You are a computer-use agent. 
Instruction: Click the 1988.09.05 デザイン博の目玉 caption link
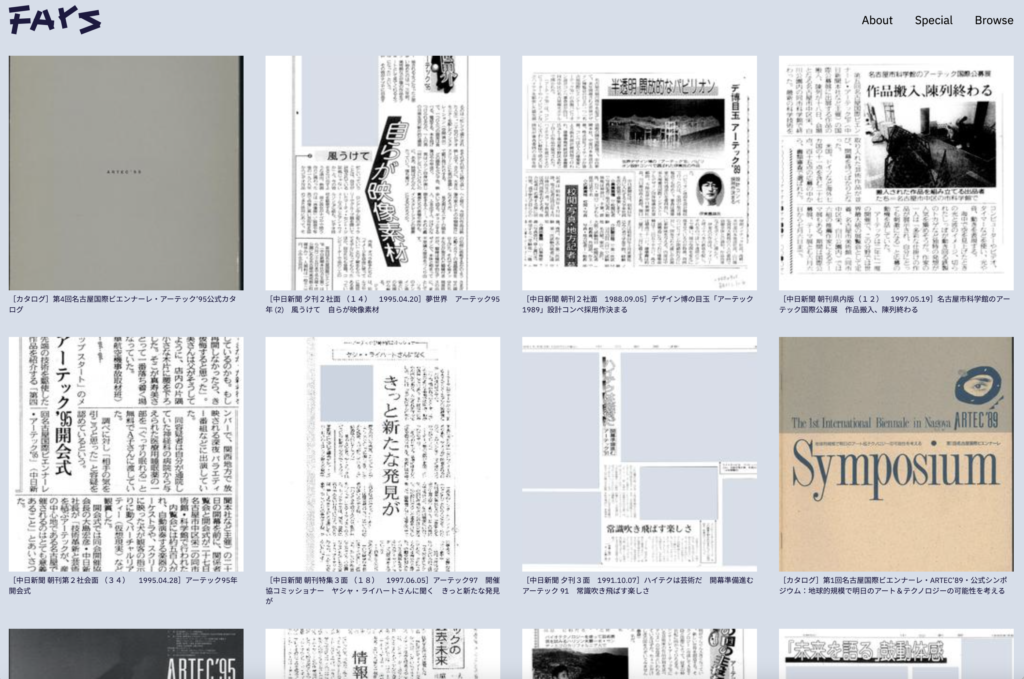(x=637, y=303)
